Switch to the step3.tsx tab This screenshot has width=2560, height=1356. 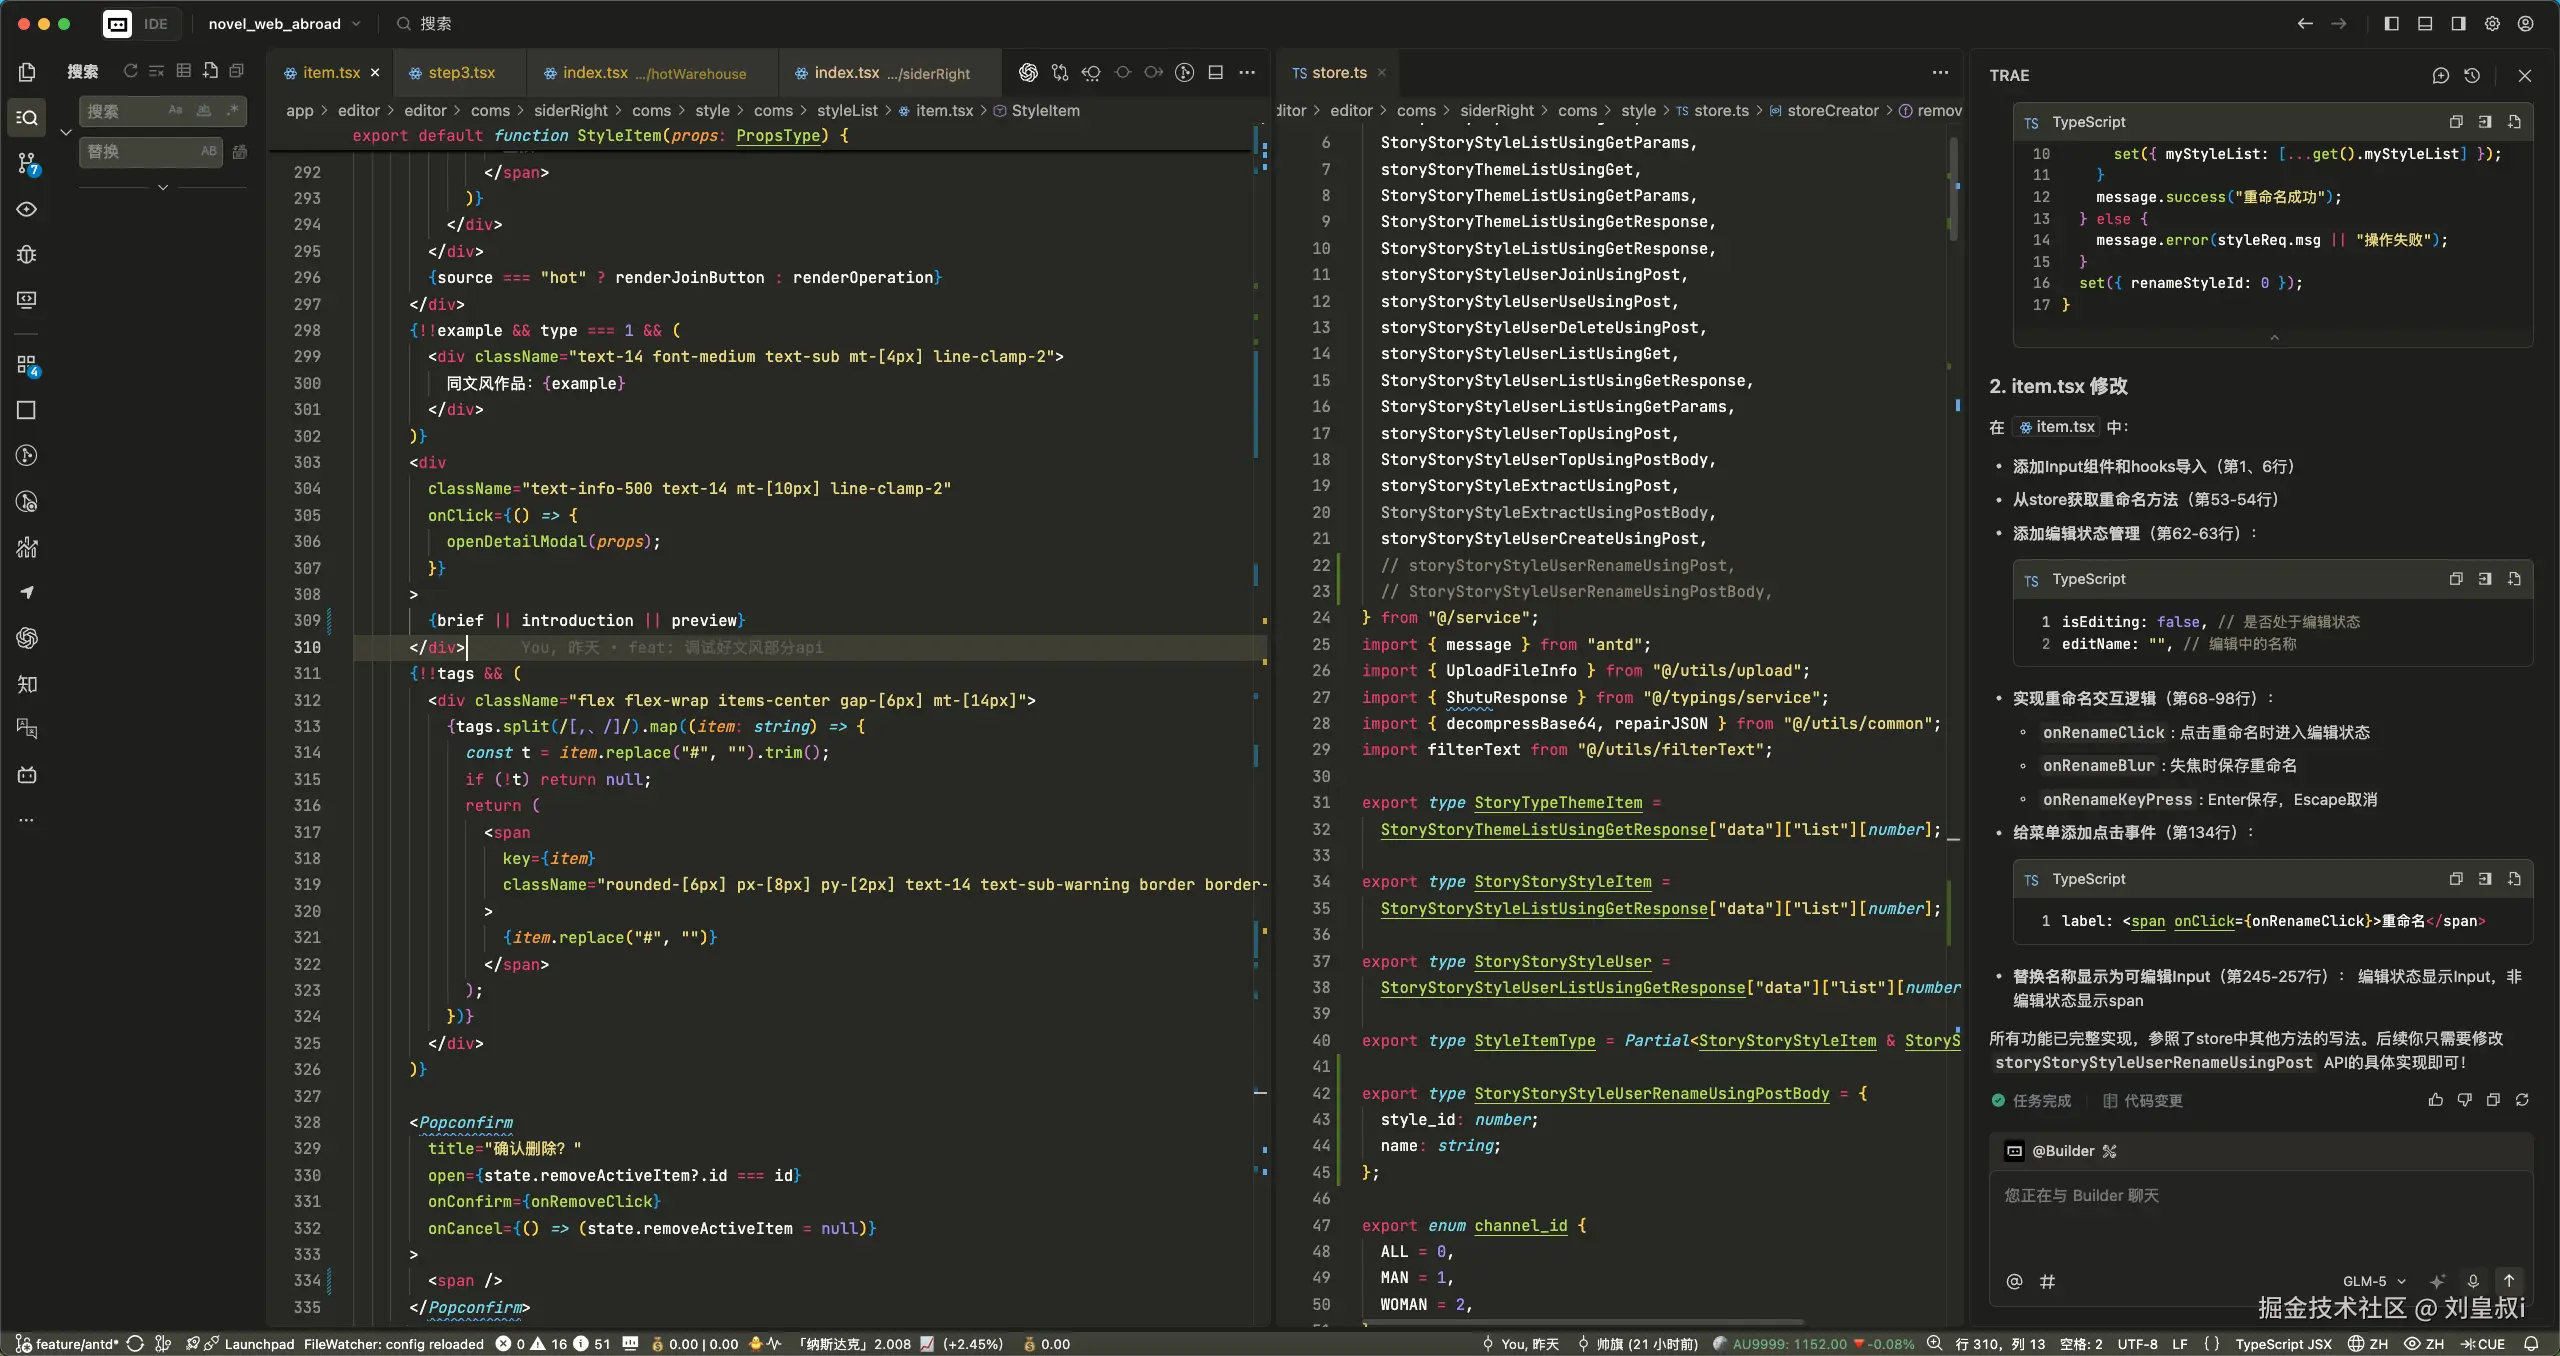tap(461, 73)
